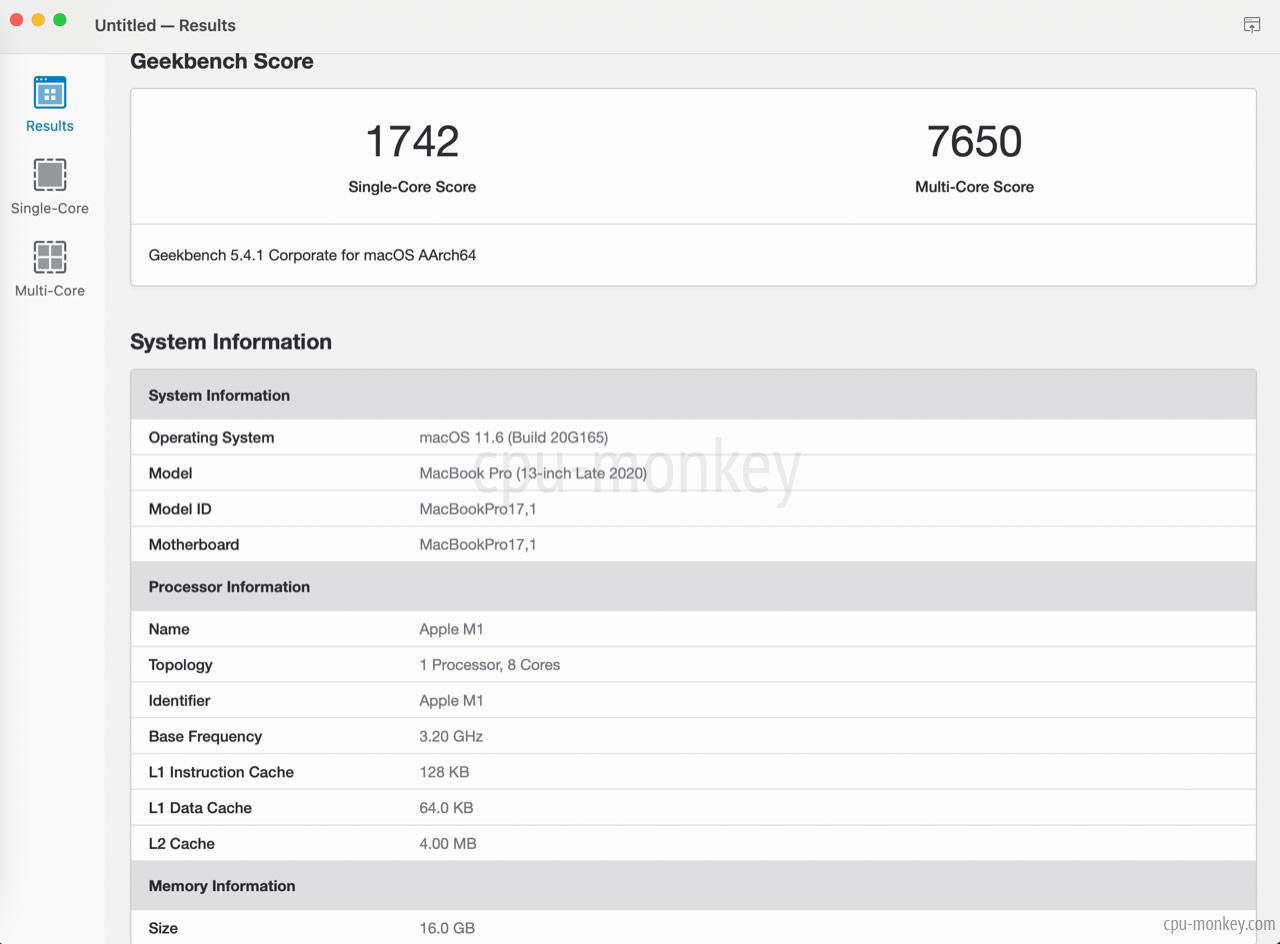Select the Multi-Core Score value 7650
This screenshot has height=944, width=1280.
pos(975,141)
